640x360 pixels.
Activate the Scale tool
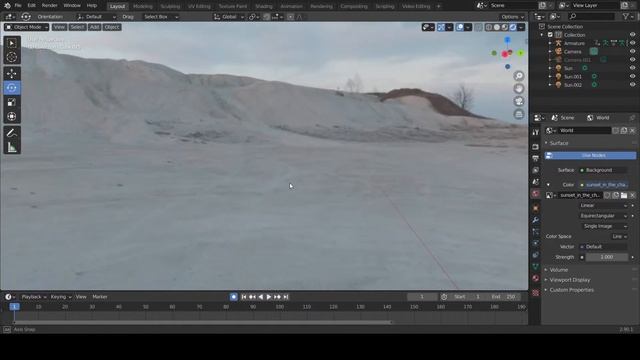(12, 102)
